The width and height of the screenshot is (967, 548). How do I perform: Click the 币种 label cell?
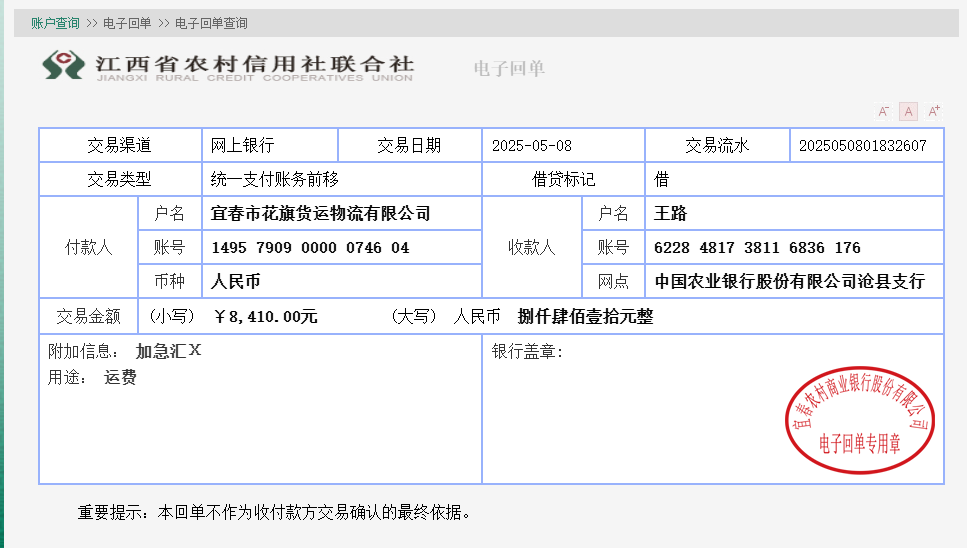coord(170,282)
